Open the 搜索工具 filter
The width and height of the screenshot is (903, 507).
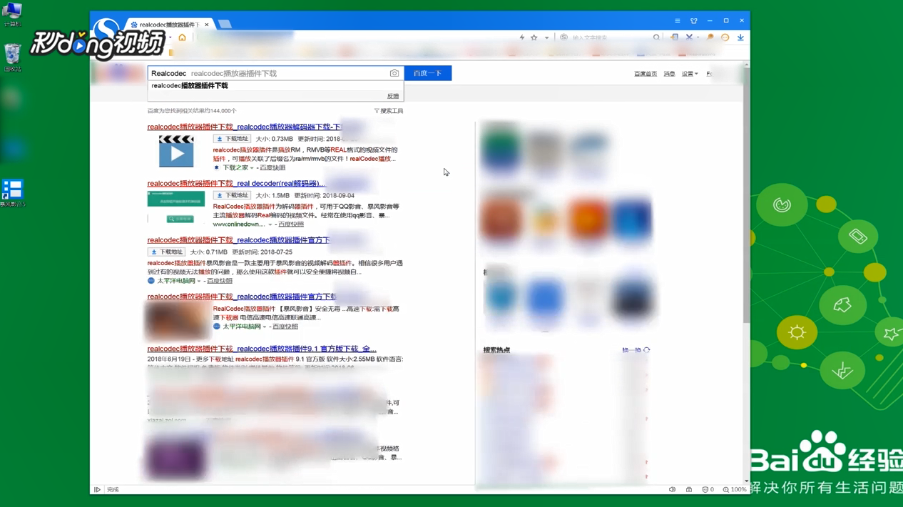click(389, 111)
